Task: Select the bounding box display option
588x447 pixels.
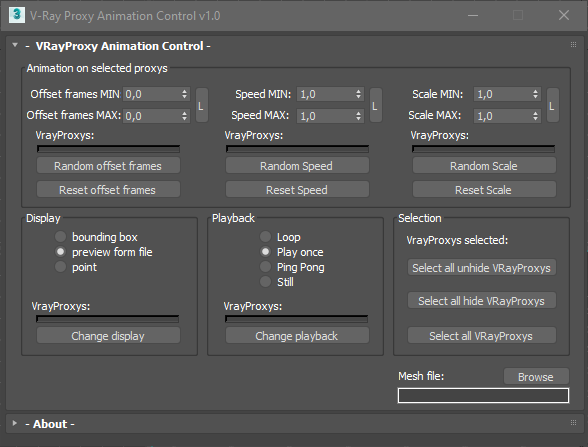Action: point(60,237)
